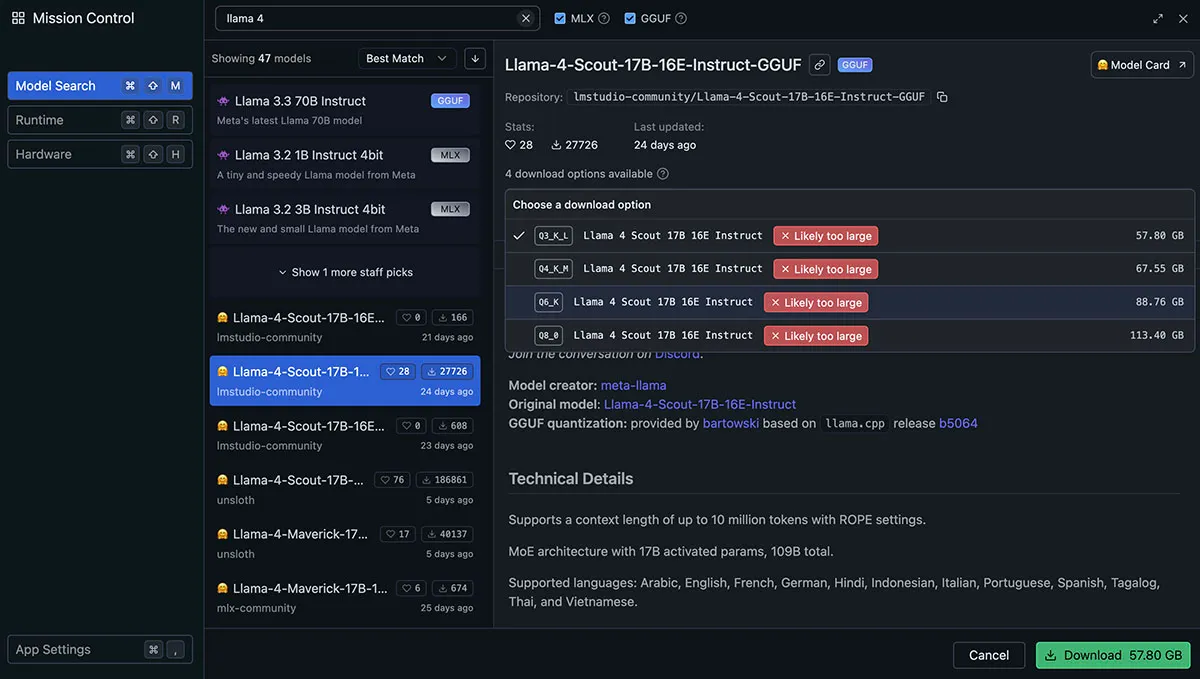This screenshot has height=679, width=1200.
Task: Click the Q8_0 quantization tag
Action: point(549,336)
